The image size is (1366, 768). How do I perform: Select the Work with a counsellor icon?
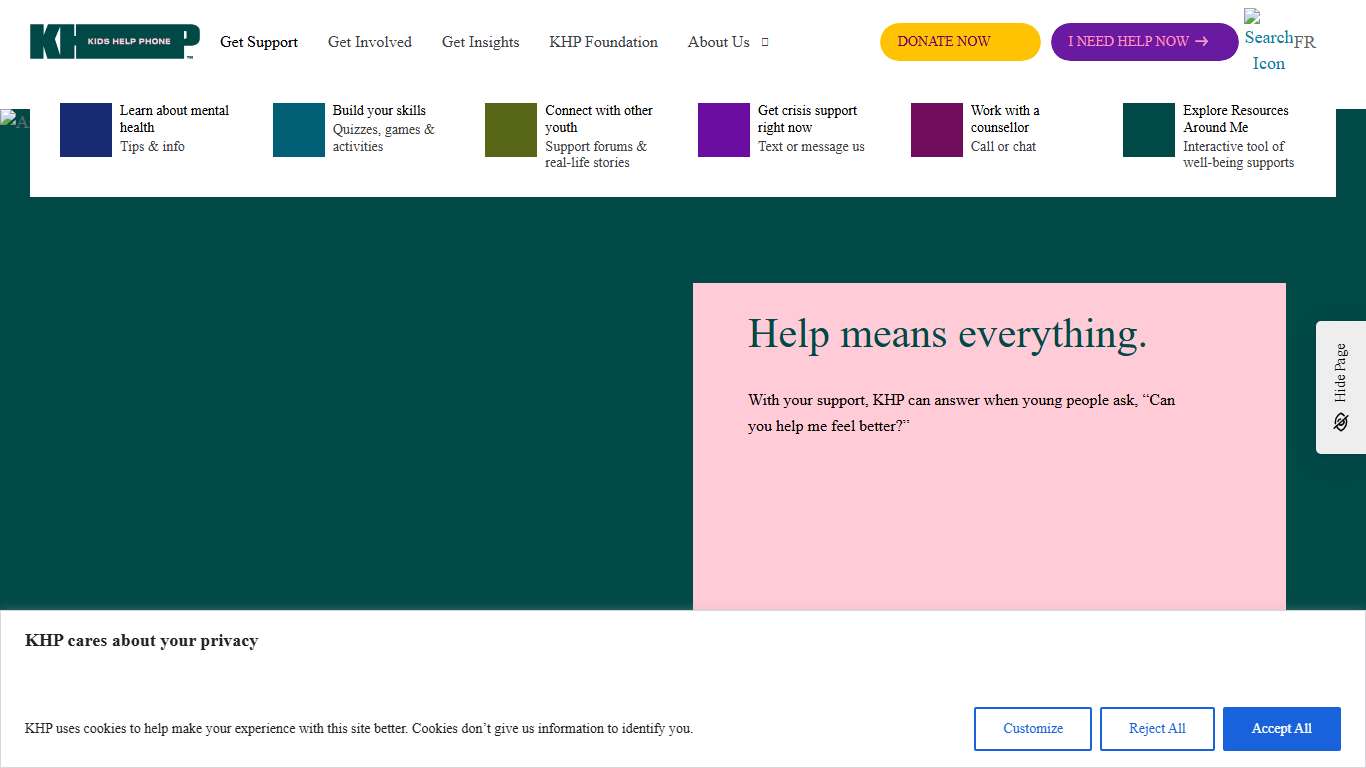click(935, 130)
